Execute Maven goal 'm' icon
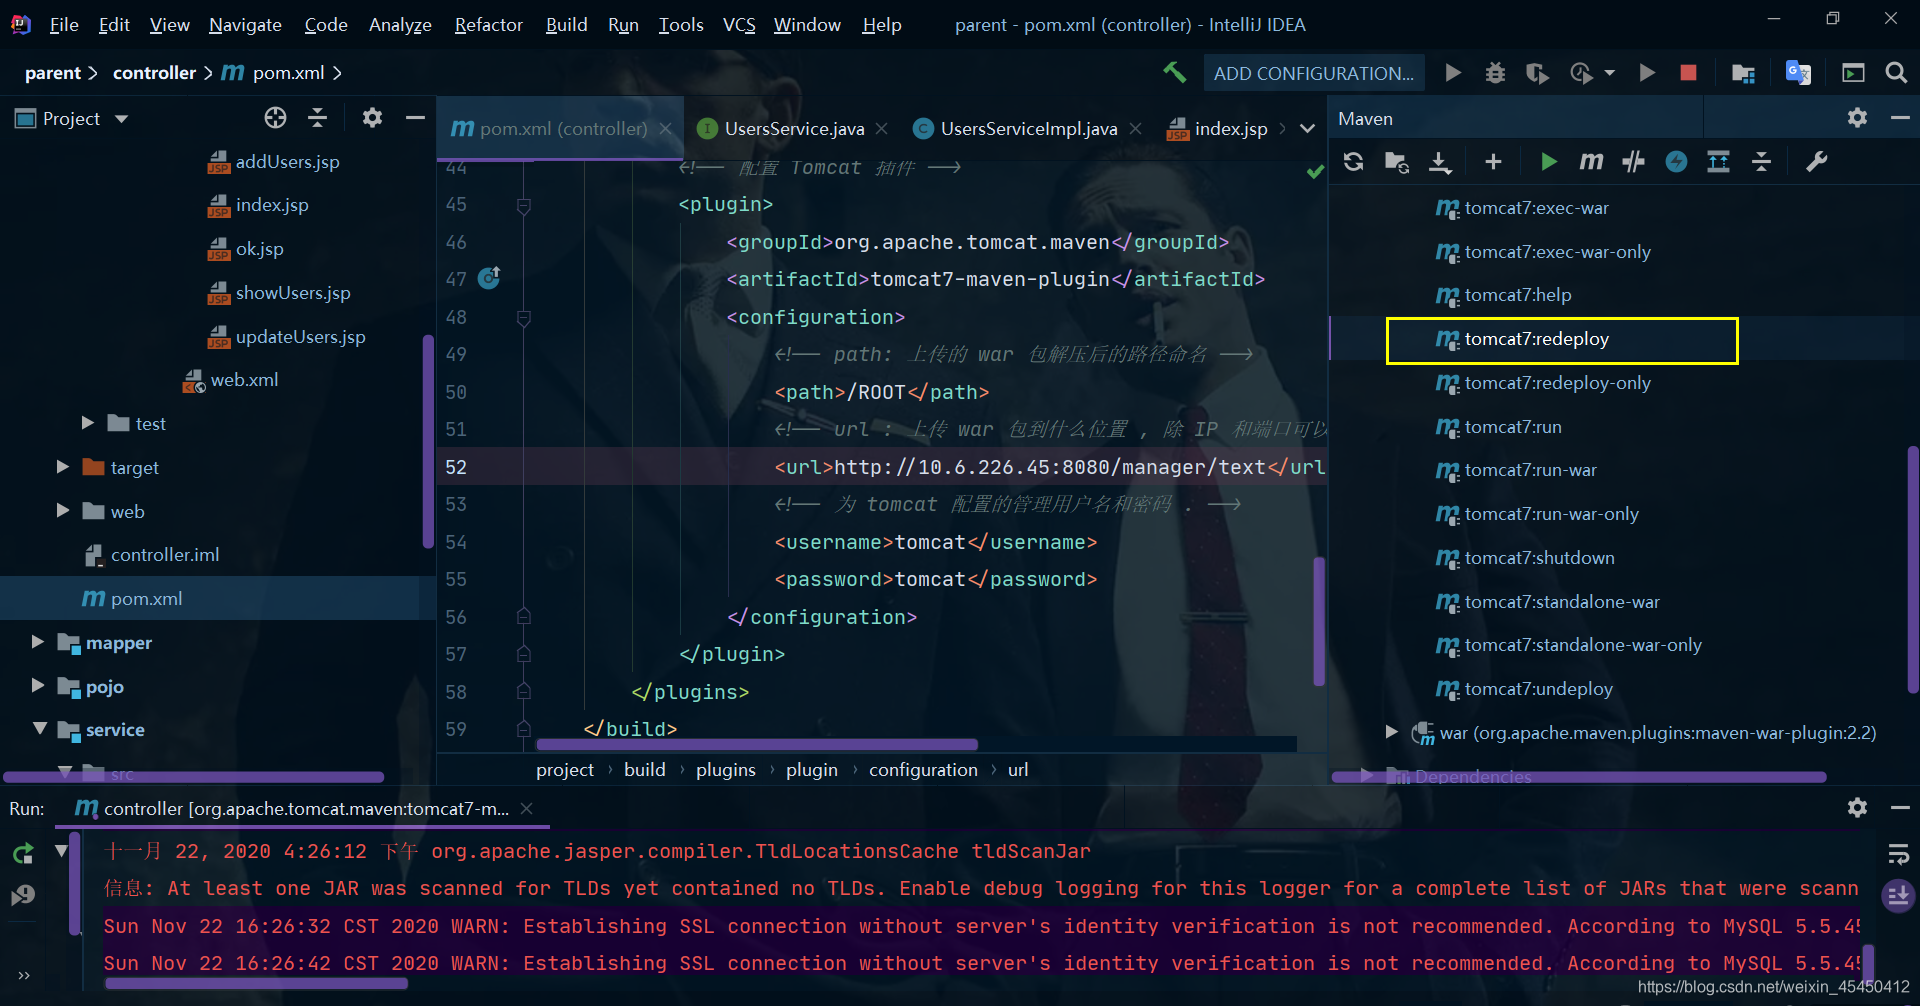 (x=1591, y=161)
